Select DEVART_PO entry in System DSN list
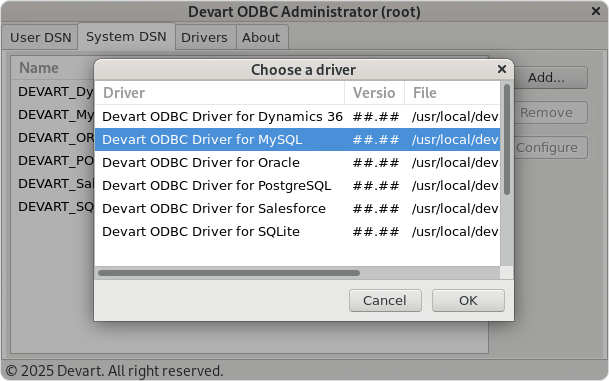Viewport: 609px width, 381px height. click(56, 160)
